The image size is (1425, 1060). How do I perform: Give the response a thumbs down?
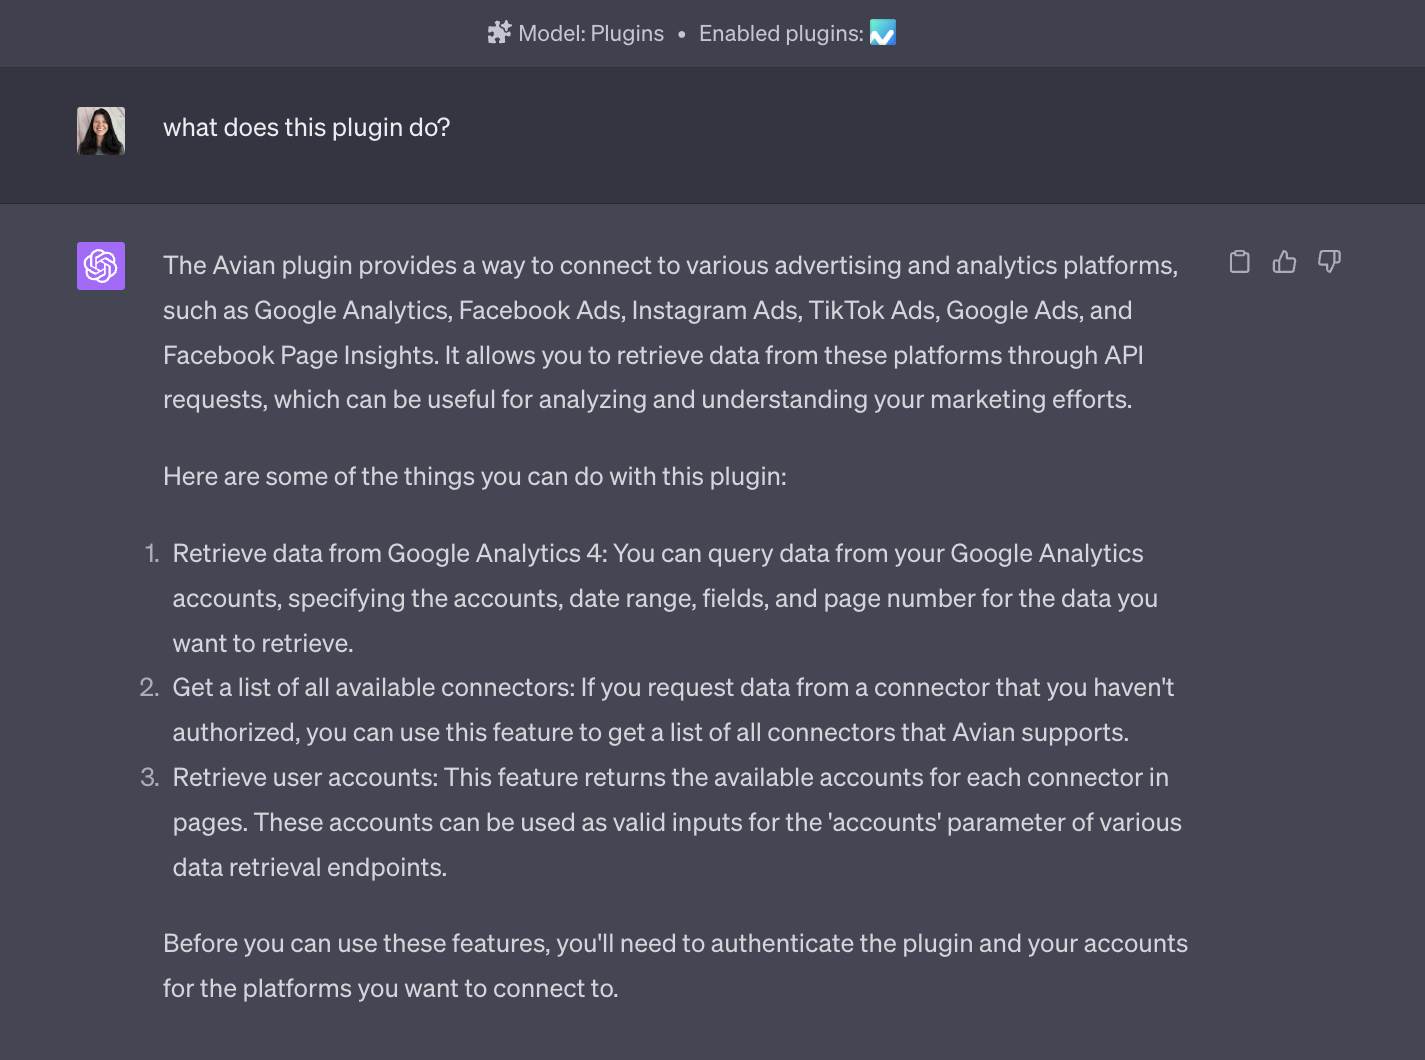[1329, 262]
